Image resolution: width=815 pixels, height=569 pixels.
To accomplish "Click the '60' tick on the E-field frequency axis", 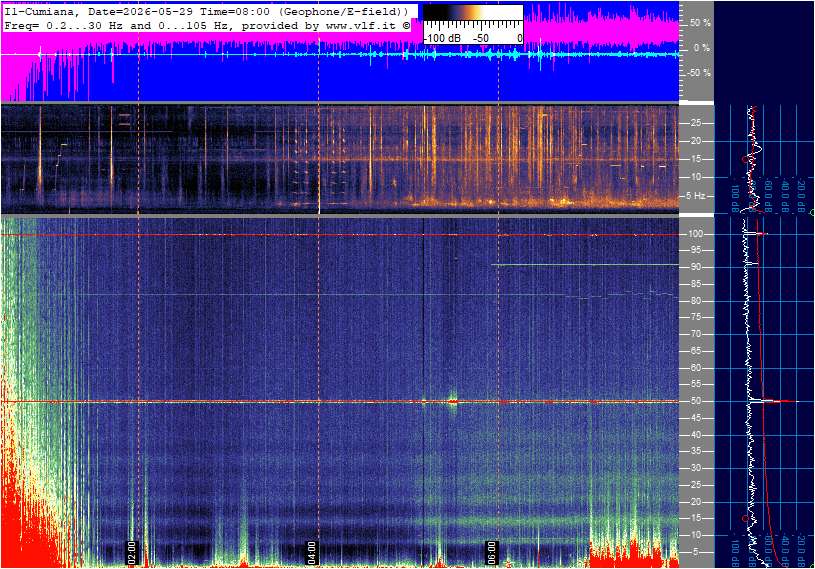I will [695, 368].
